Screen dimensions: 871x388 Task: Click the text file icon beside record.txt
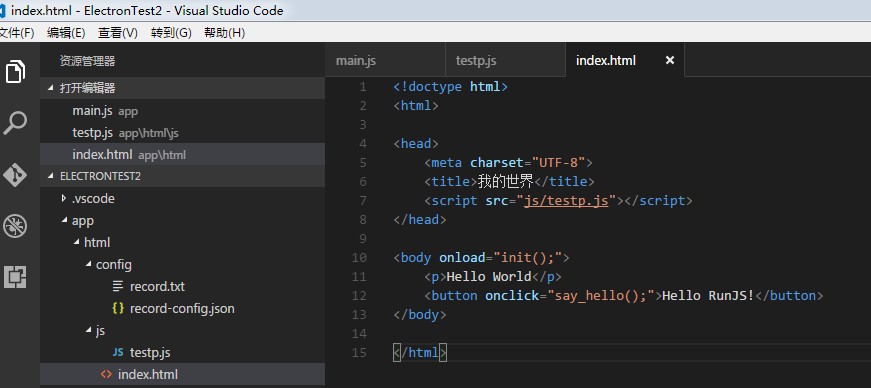coord(118,286)
